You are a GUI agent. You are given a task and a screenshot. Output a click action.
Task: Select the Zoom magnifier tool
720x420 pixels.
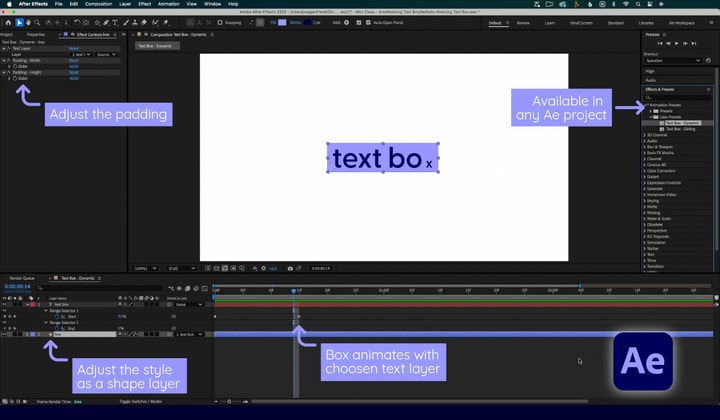37,22
